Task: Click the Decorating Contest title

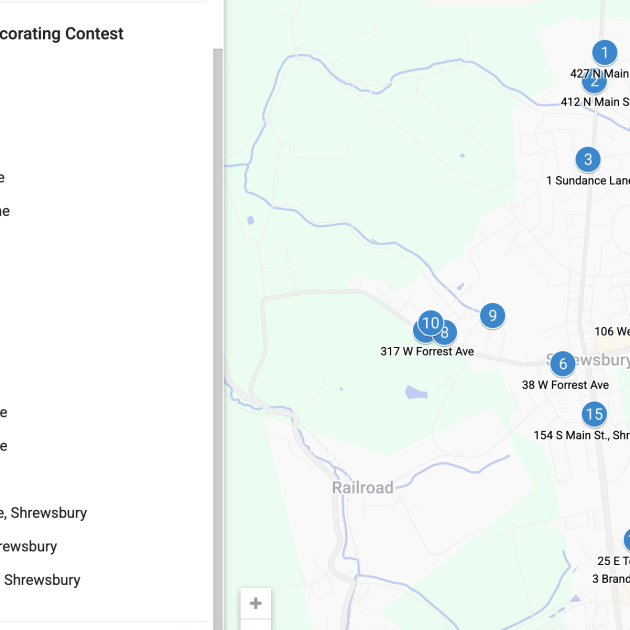Action: 62,34
